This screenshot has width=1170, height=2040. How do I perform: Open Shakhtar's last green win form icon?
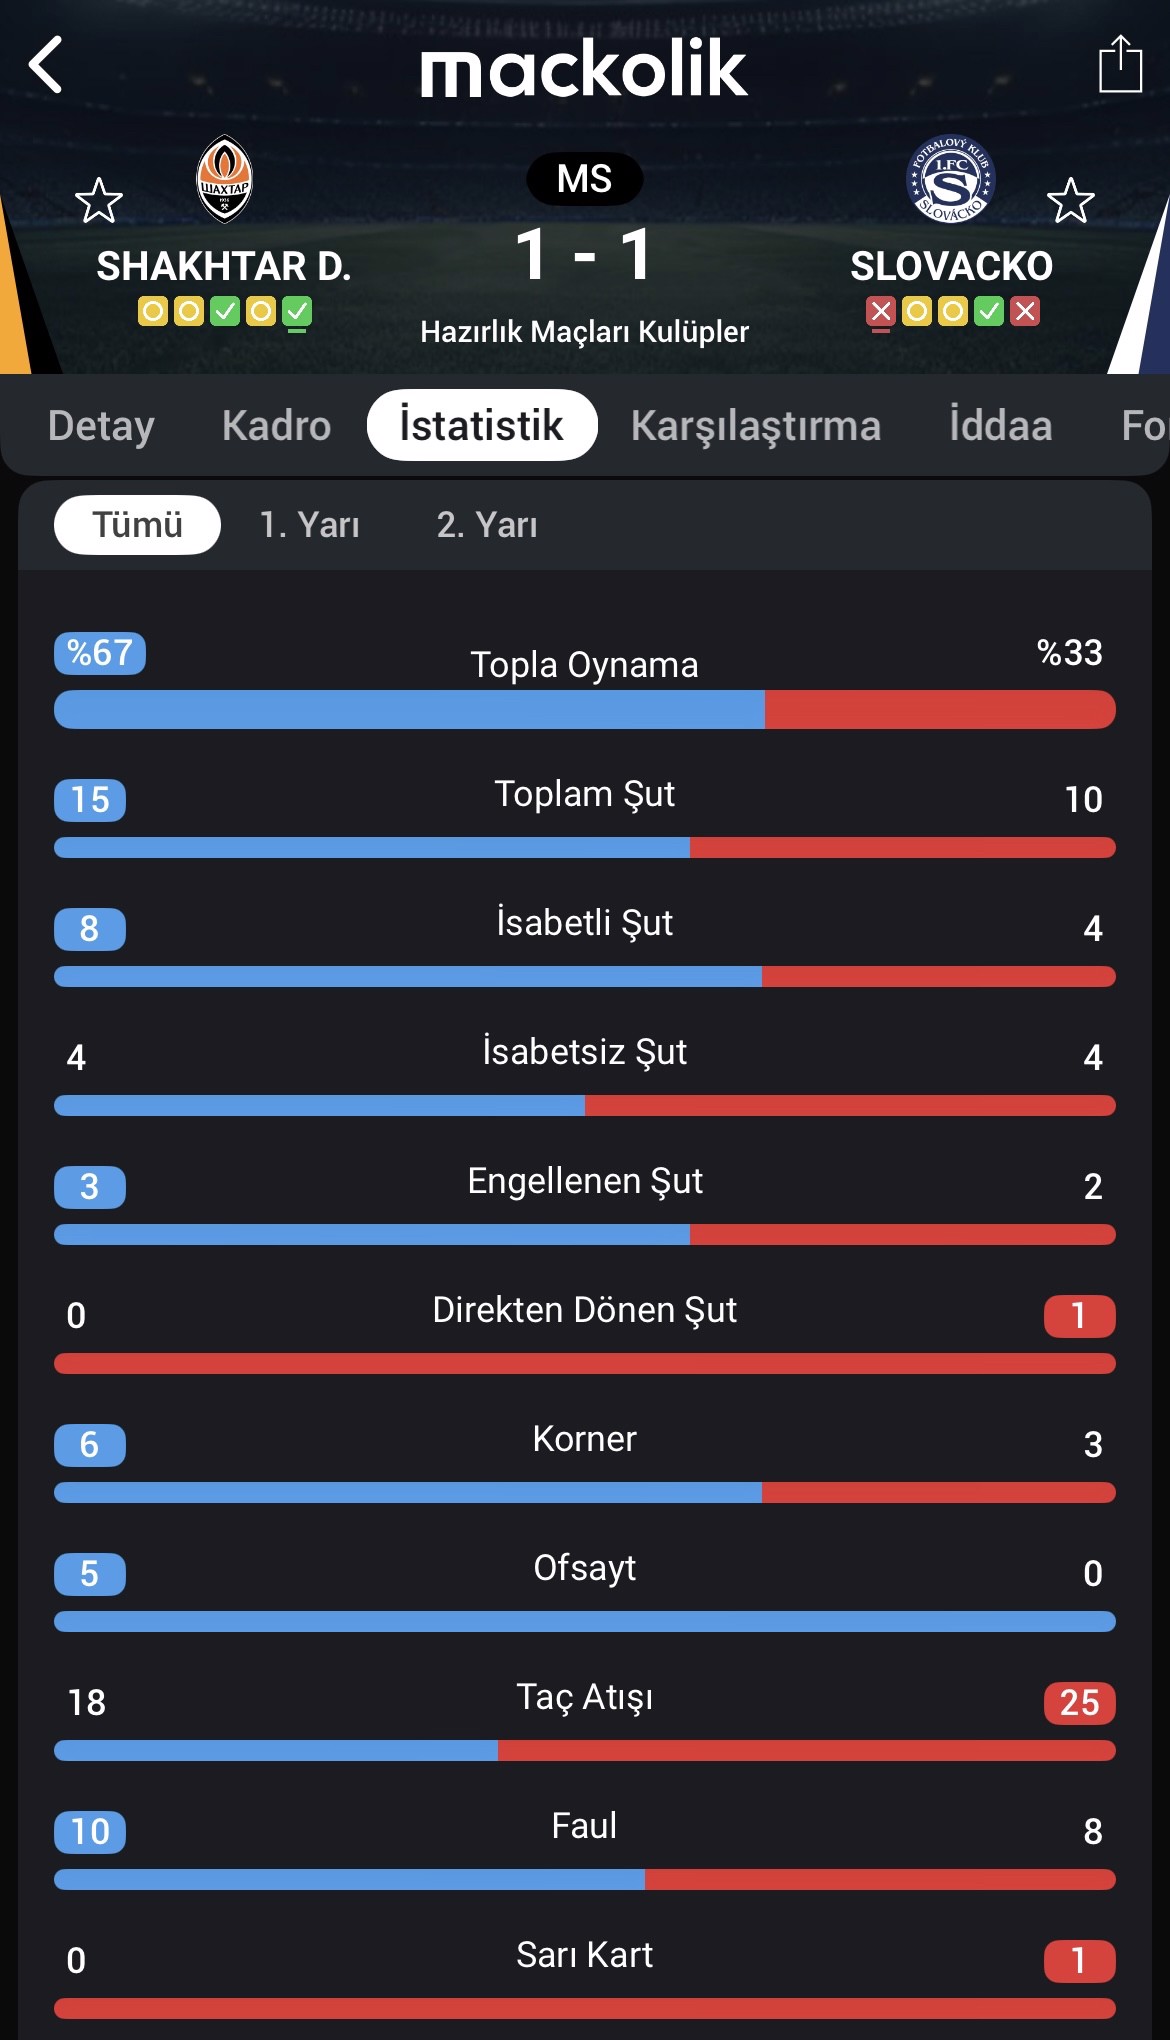click(x=297, y=312)
